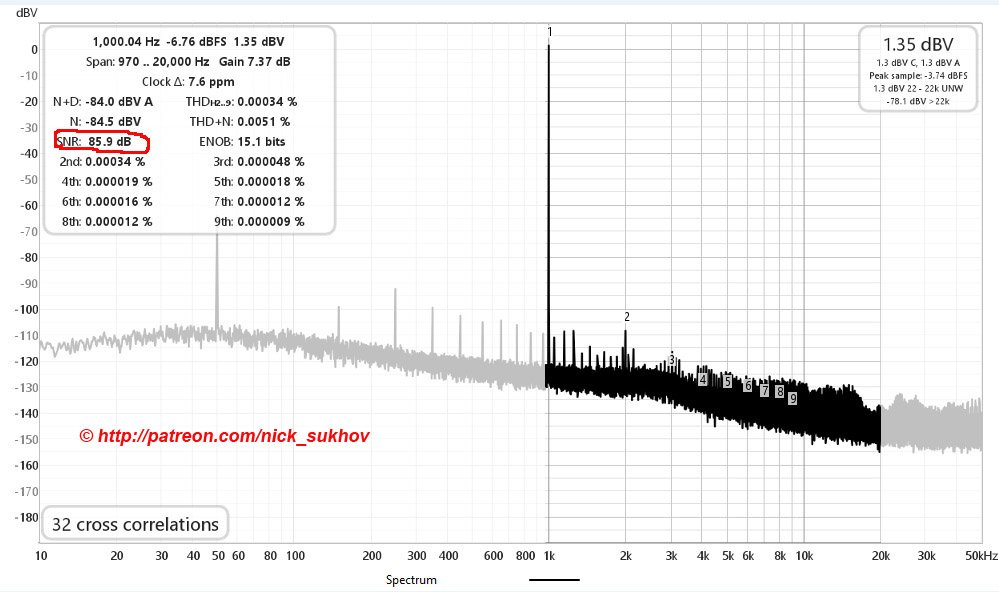
Task: Click the harmonic marker labeled 4
Action: point(702,380)
